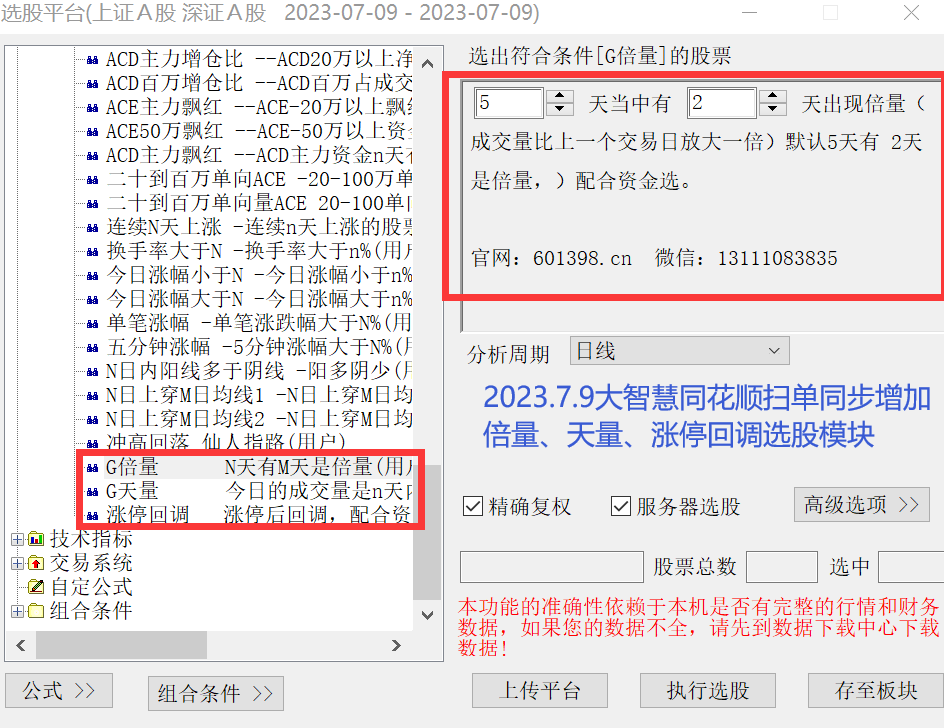Expand the 交易系统 tree node

17,563
